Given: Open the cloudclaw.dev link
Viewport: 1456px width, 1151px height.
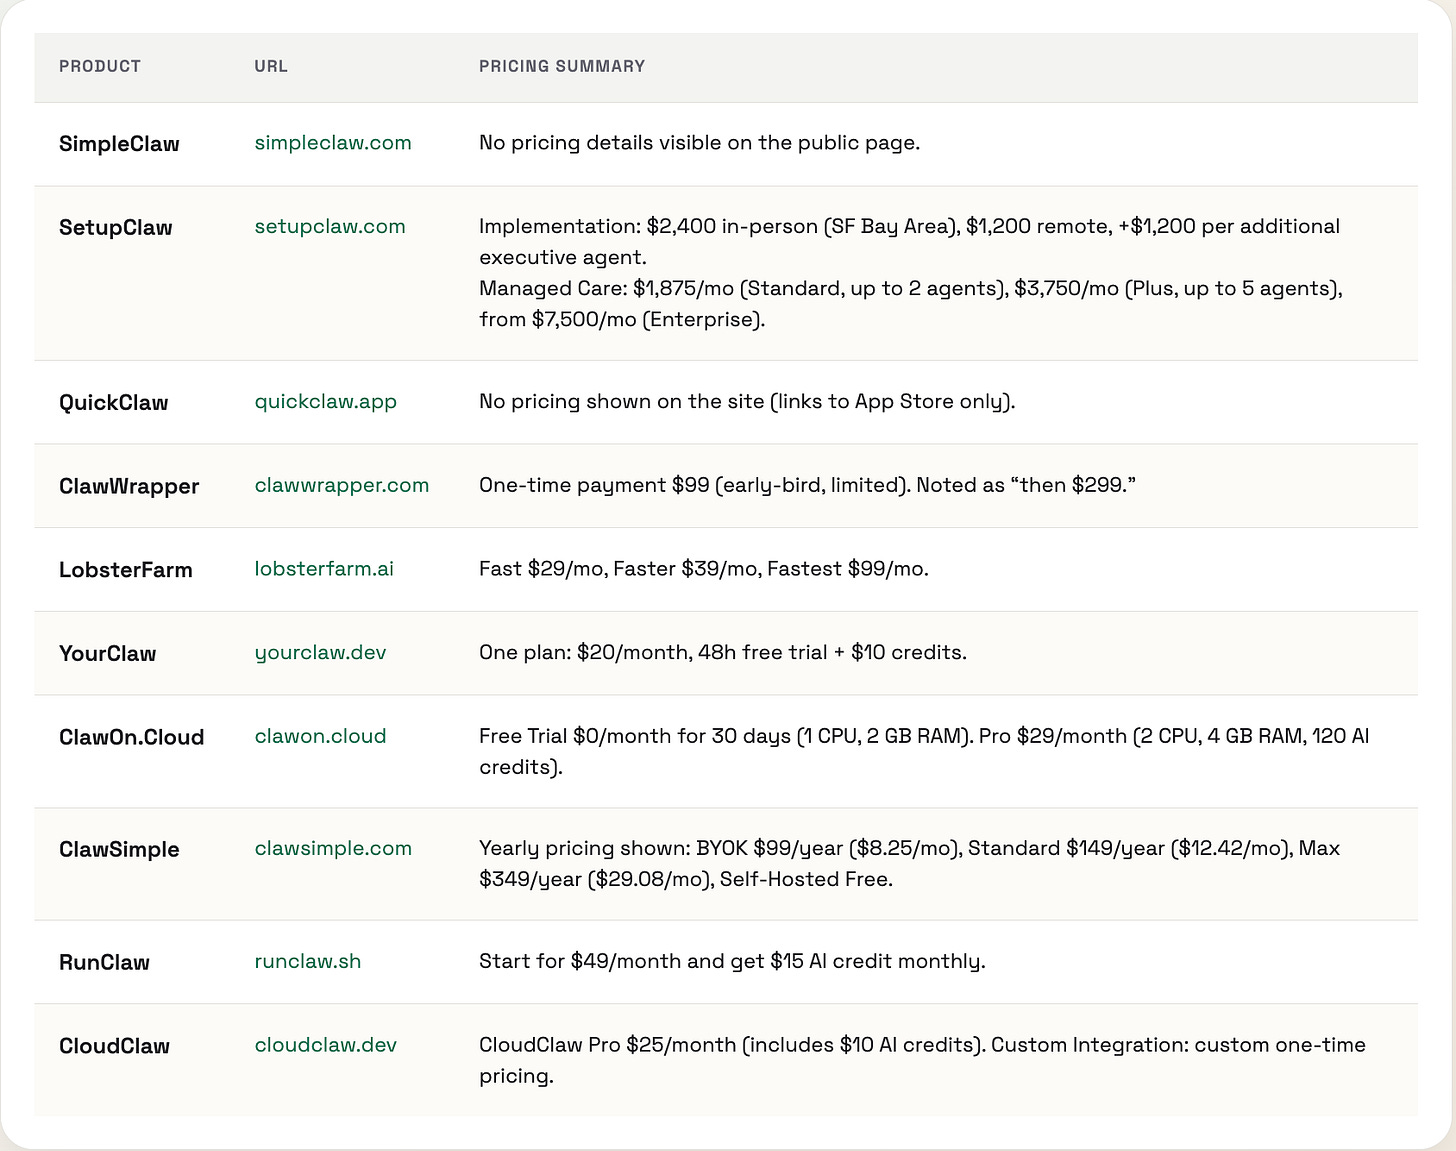Looking at the screenshot, I should [x=326, y=1045].
